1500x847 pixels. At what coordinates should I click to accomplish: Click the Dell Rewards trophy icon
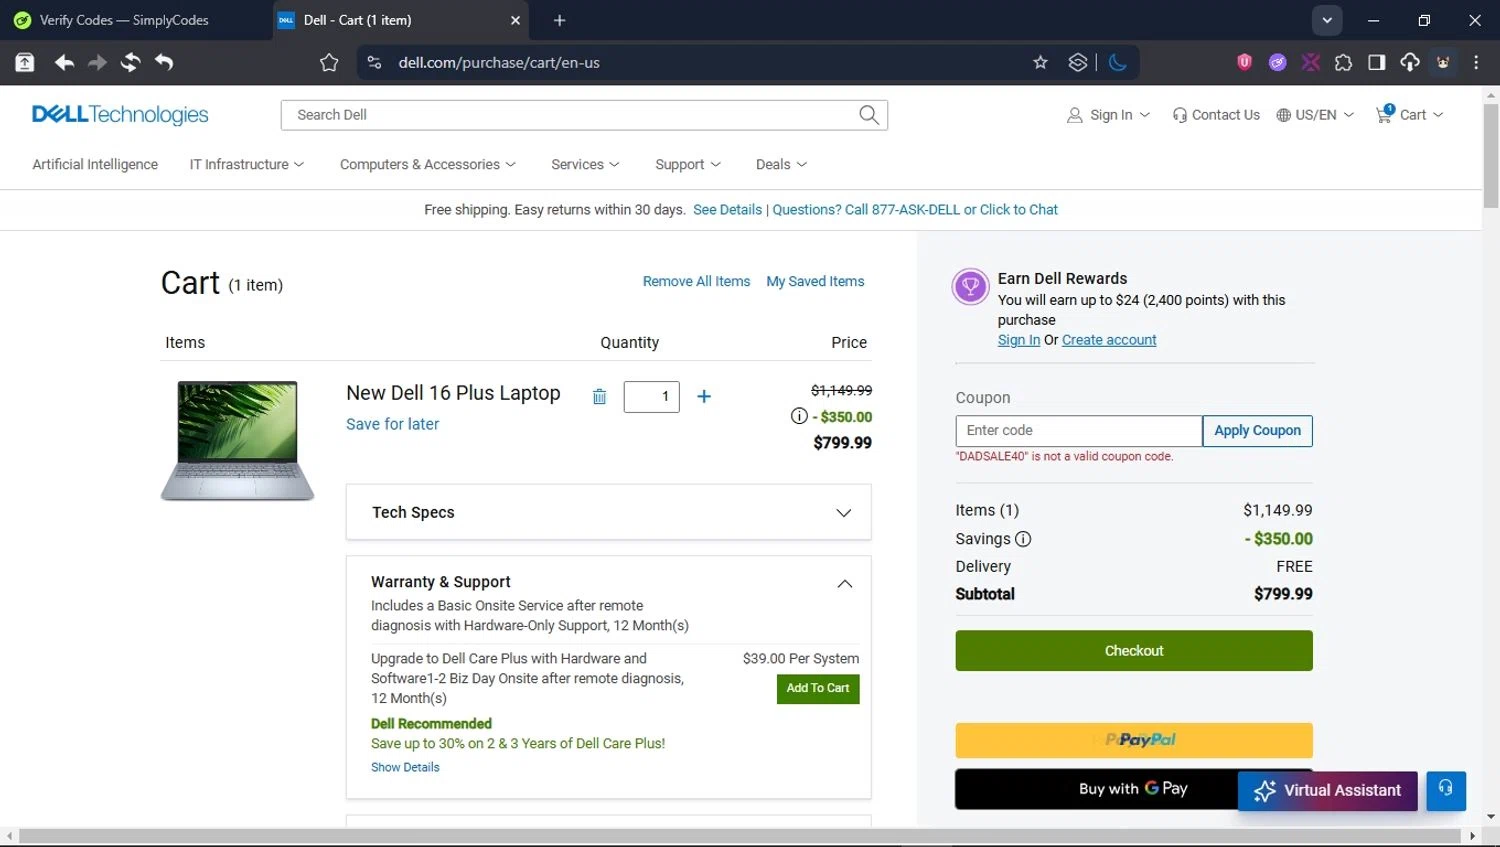point(970,287)
